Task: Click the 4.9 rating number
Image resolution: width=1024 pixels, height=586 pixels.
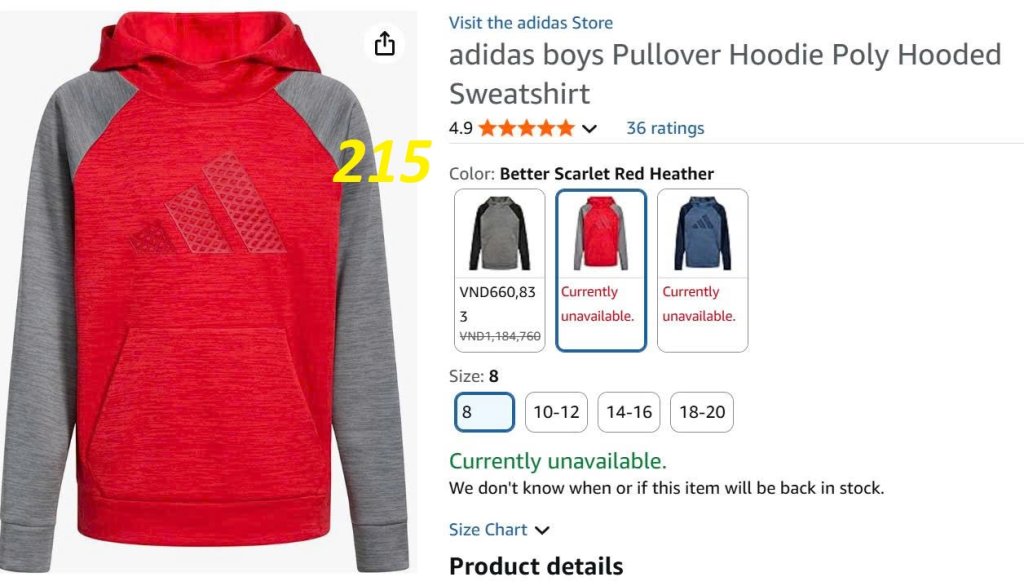Action: coord(460,128)
